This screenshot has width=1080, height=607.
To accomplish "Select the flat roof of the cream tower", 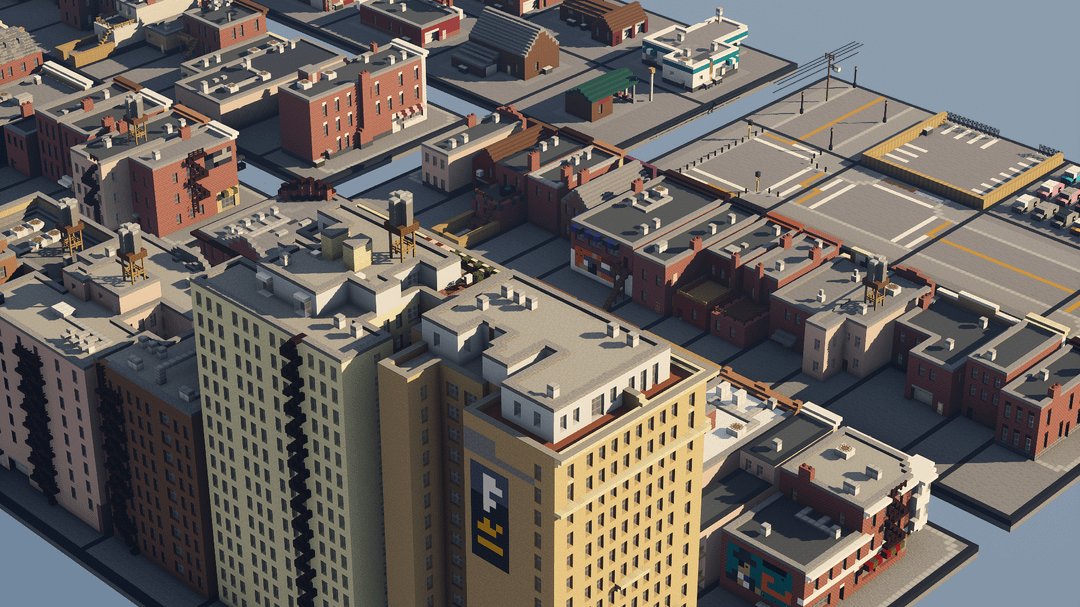I will tap(290, 290).
